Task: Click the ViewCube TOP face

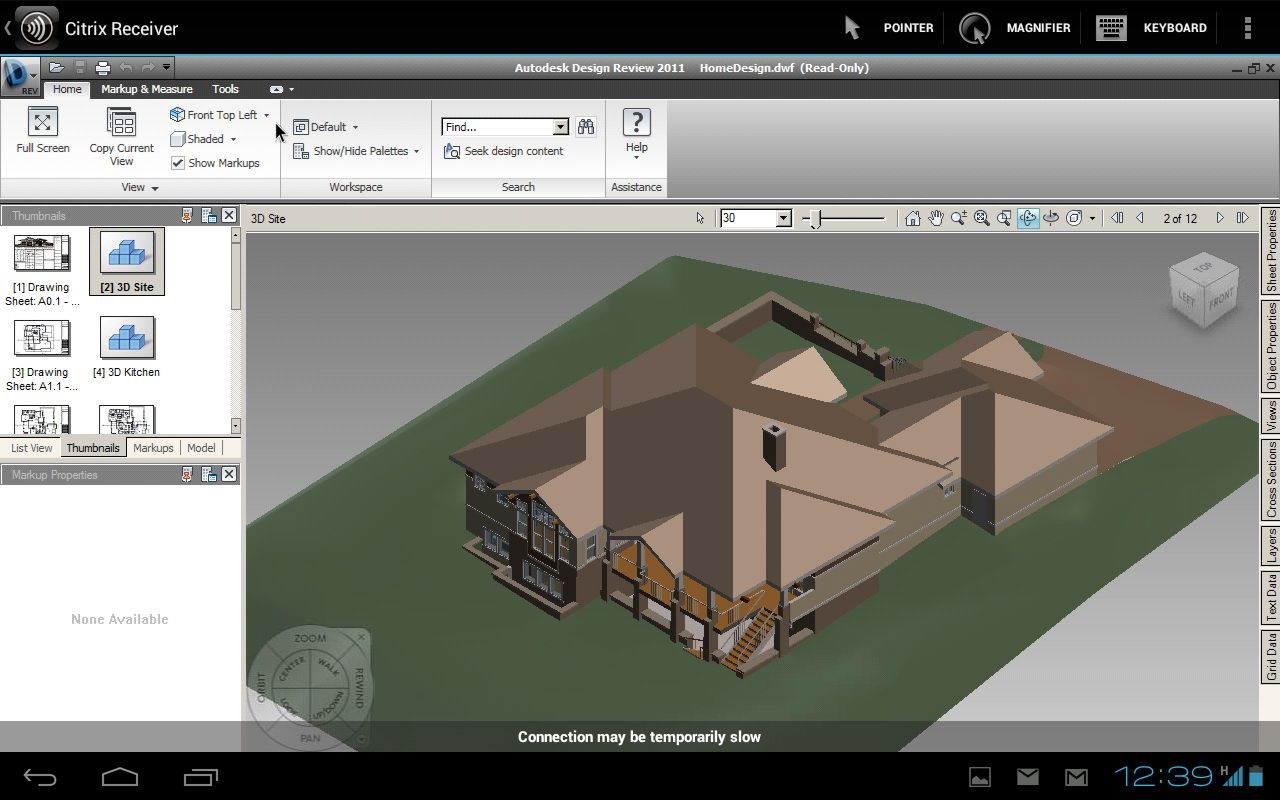Action: (1203, 267)
